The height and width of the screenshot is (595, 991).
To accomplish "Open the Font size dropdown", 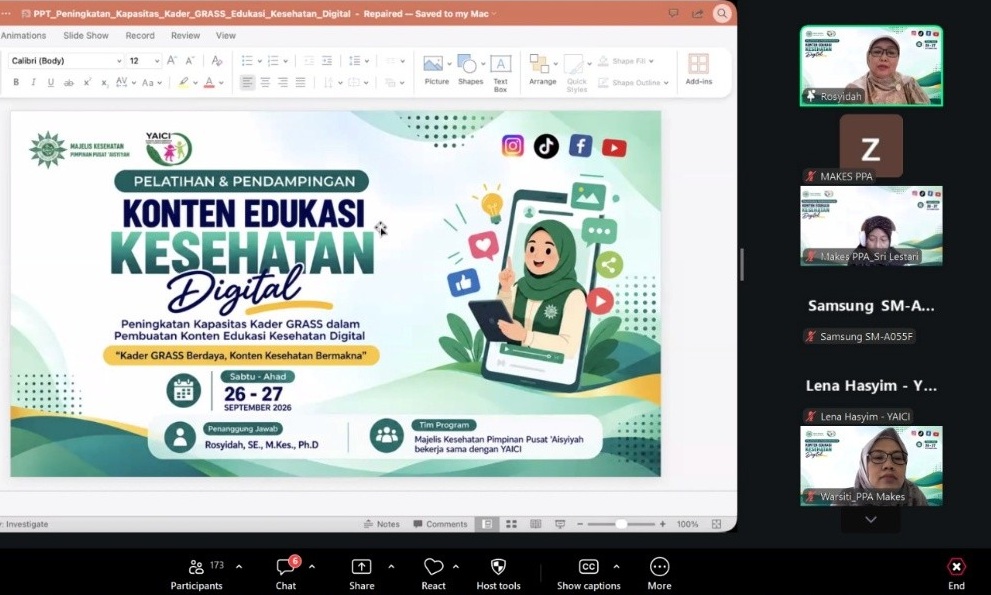I will pos(157,61).
